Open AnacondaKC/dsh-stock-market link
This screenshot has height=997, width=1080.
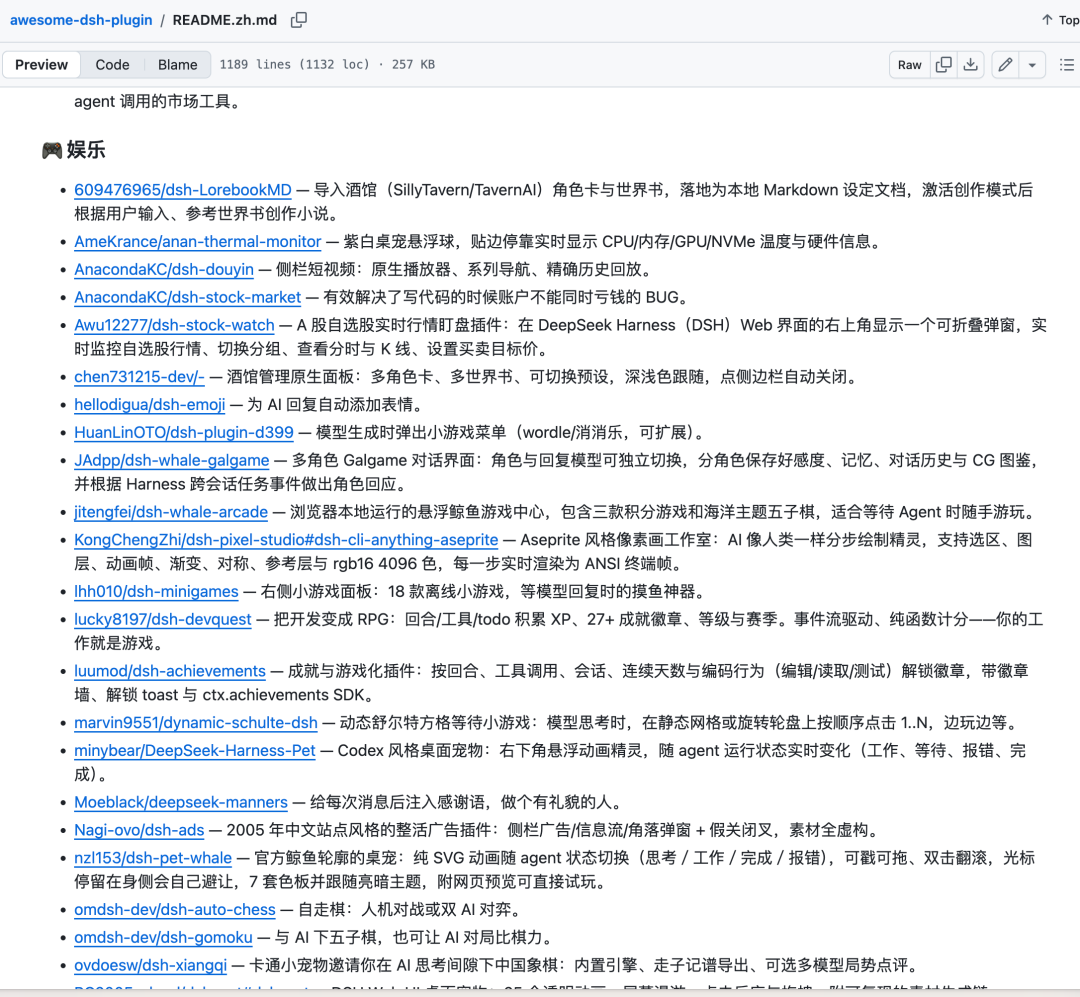(187, 297)
